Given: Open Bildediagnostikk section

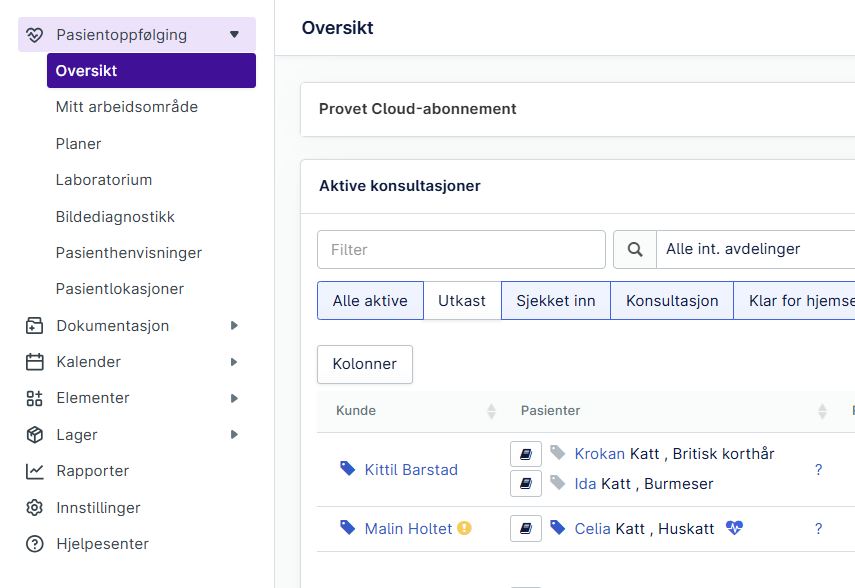Looking at the screenshot, I should tap(115, 217).
